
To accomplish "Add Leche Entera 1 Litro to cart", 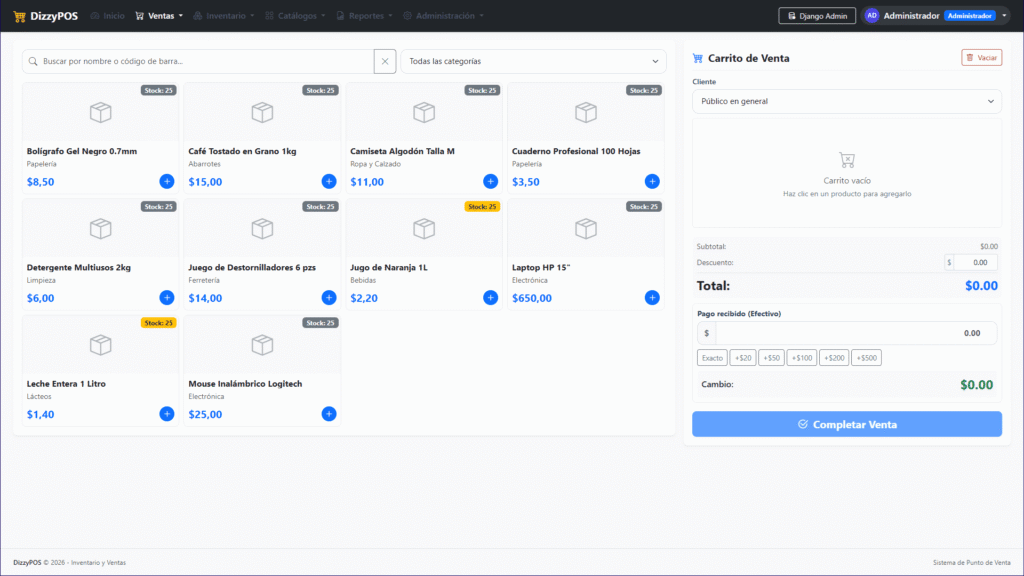I will pyautogui.click(x=167, y=414).
